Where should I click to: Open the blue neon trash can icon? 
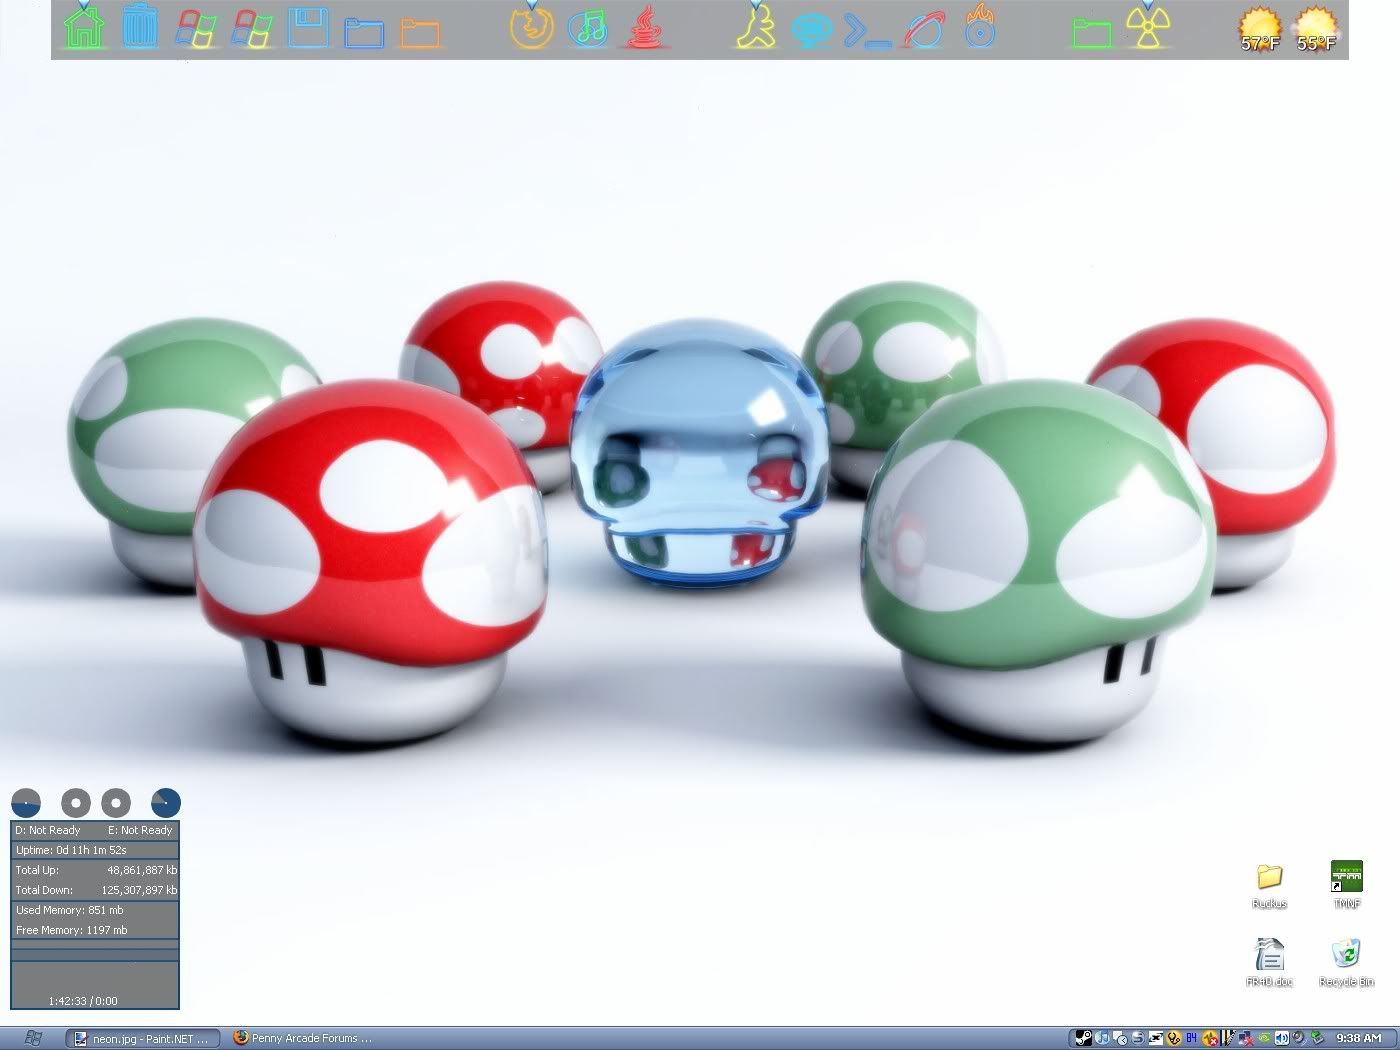(140, 27)
